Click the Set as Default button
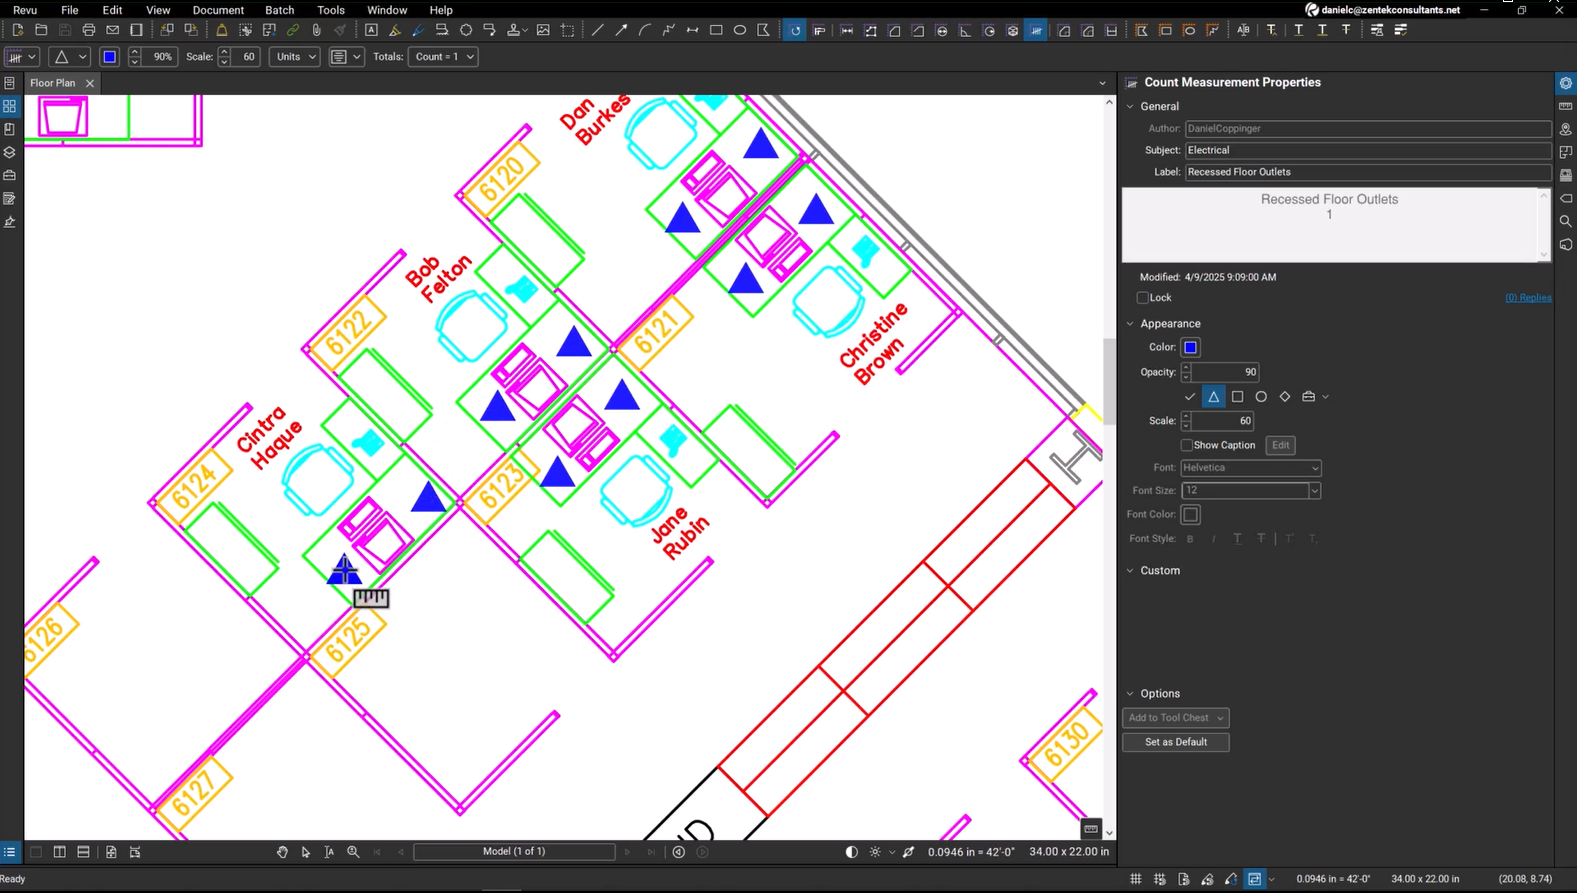 pos(1175,742)
